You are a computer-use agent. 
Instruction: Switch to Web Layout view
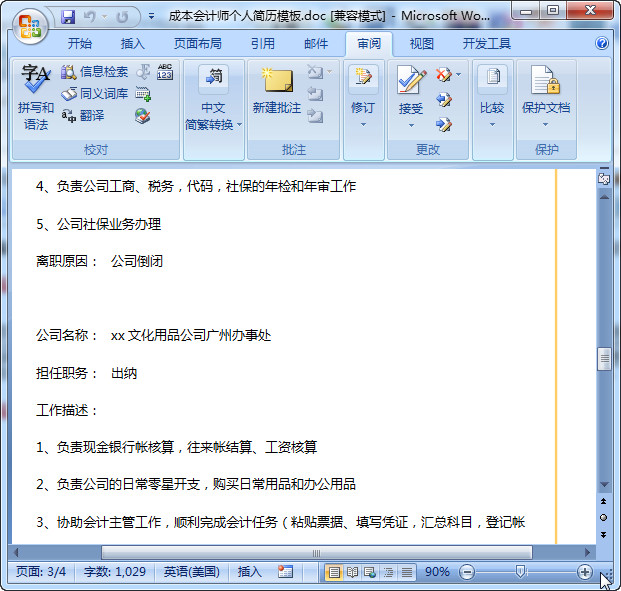370,572
